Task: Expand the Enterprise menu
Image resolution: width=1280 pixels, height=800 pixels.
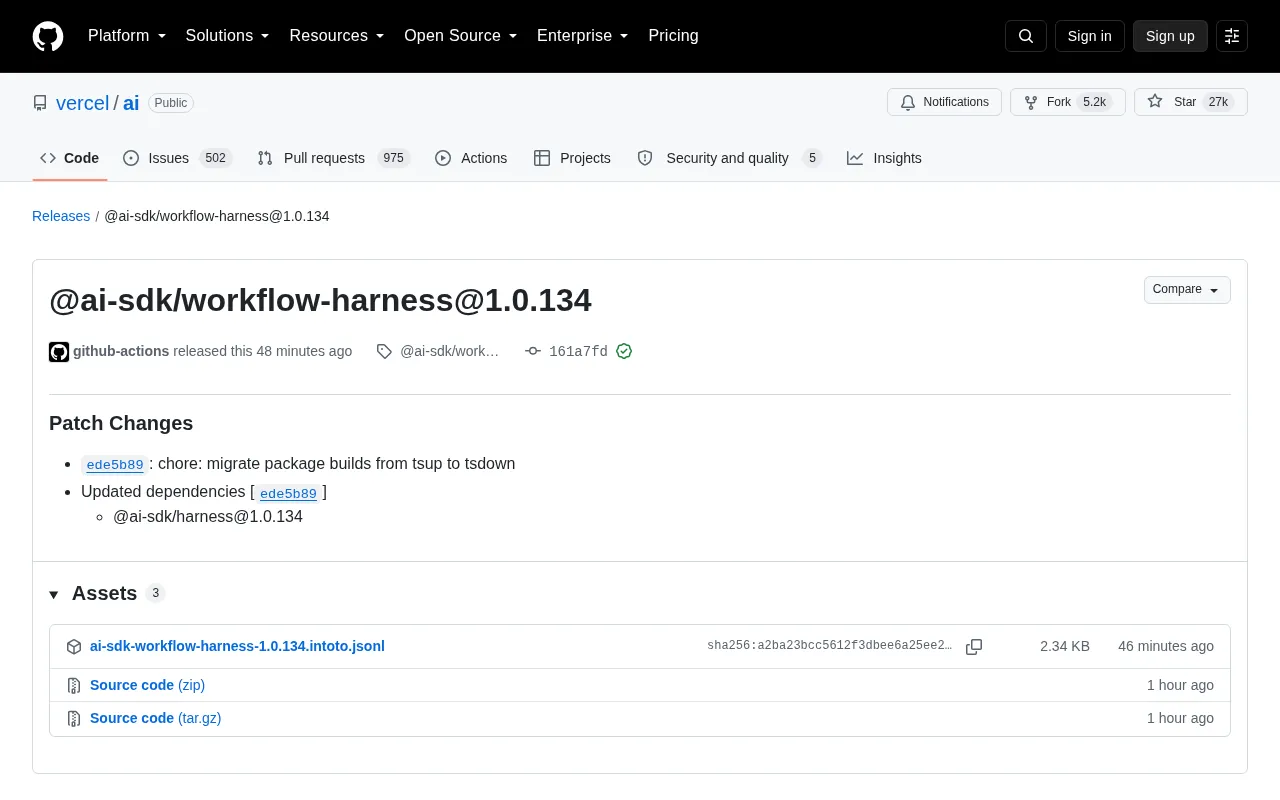Action: [583, 36]
